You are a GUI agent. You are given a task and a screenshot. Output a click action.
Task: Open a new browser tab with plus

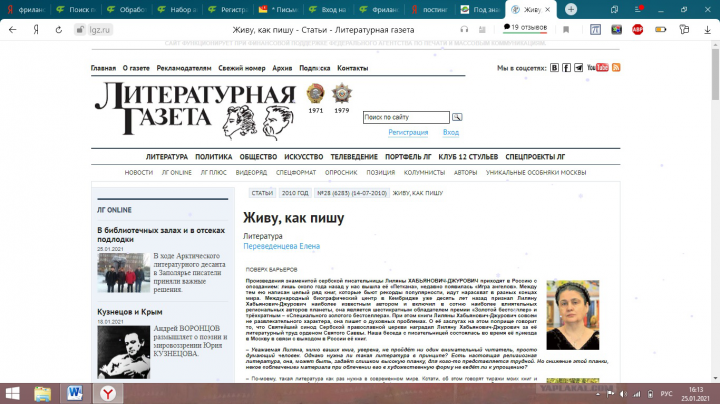coord(571,9)
